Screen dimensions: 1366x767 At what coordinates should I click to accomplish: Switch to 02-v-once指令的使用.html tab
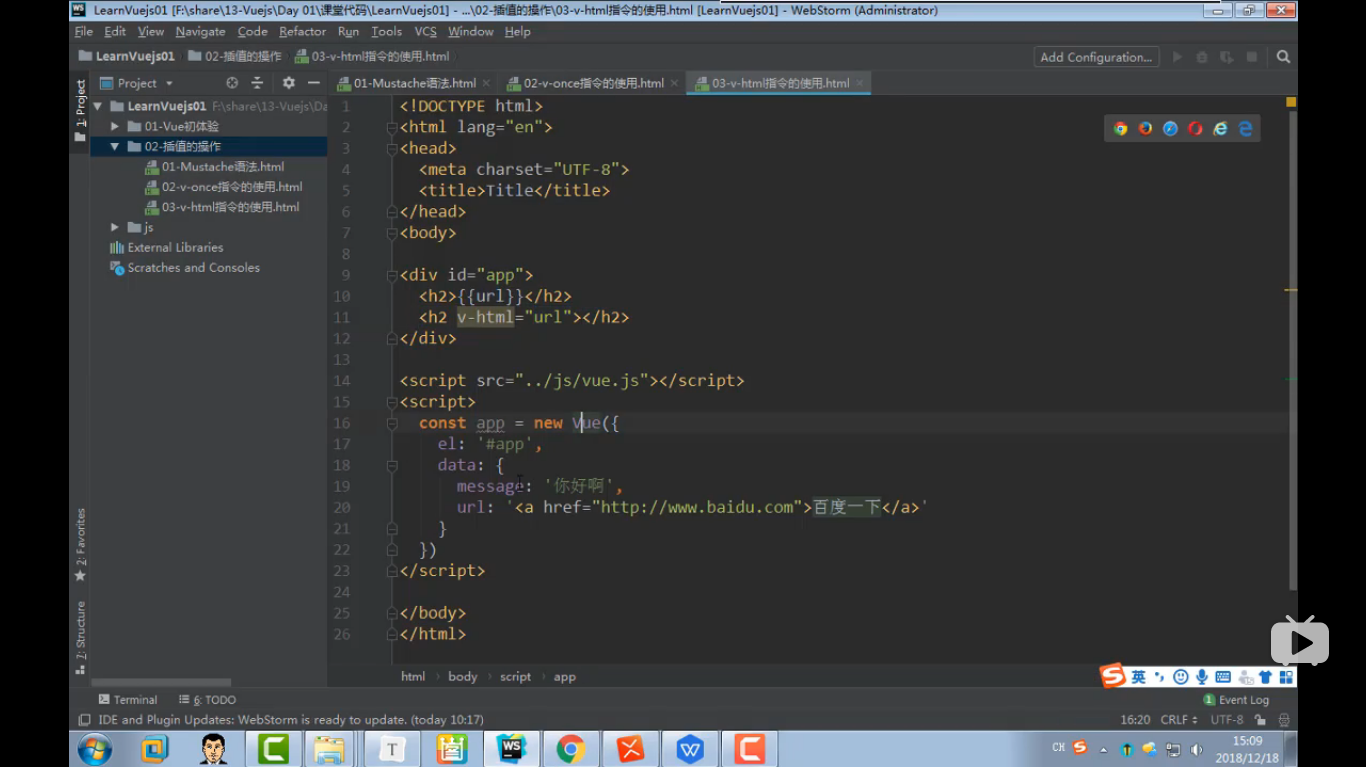[594, 83]
